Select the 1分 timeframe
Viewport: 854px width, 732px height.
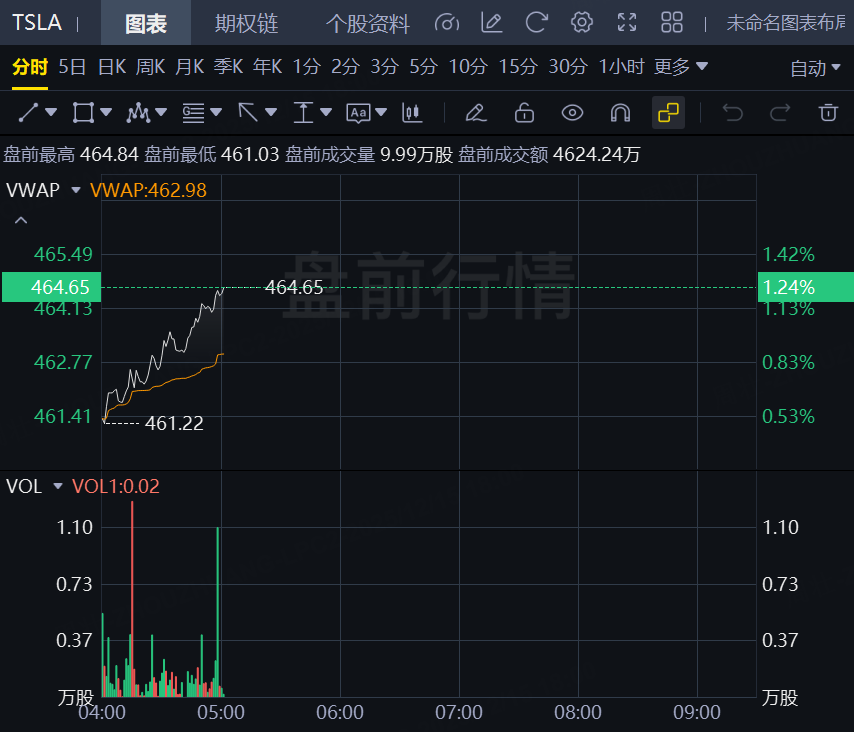(x=307, y=67)
